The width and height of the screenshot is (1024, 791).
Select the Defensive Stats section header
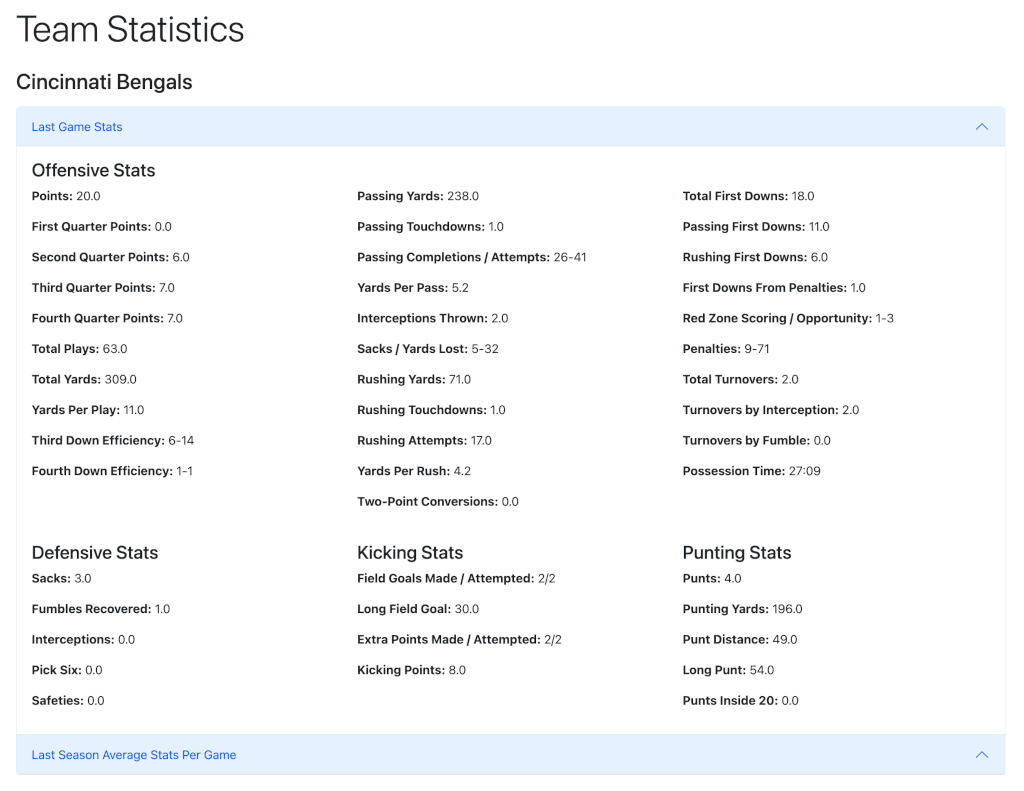[94, 552]
